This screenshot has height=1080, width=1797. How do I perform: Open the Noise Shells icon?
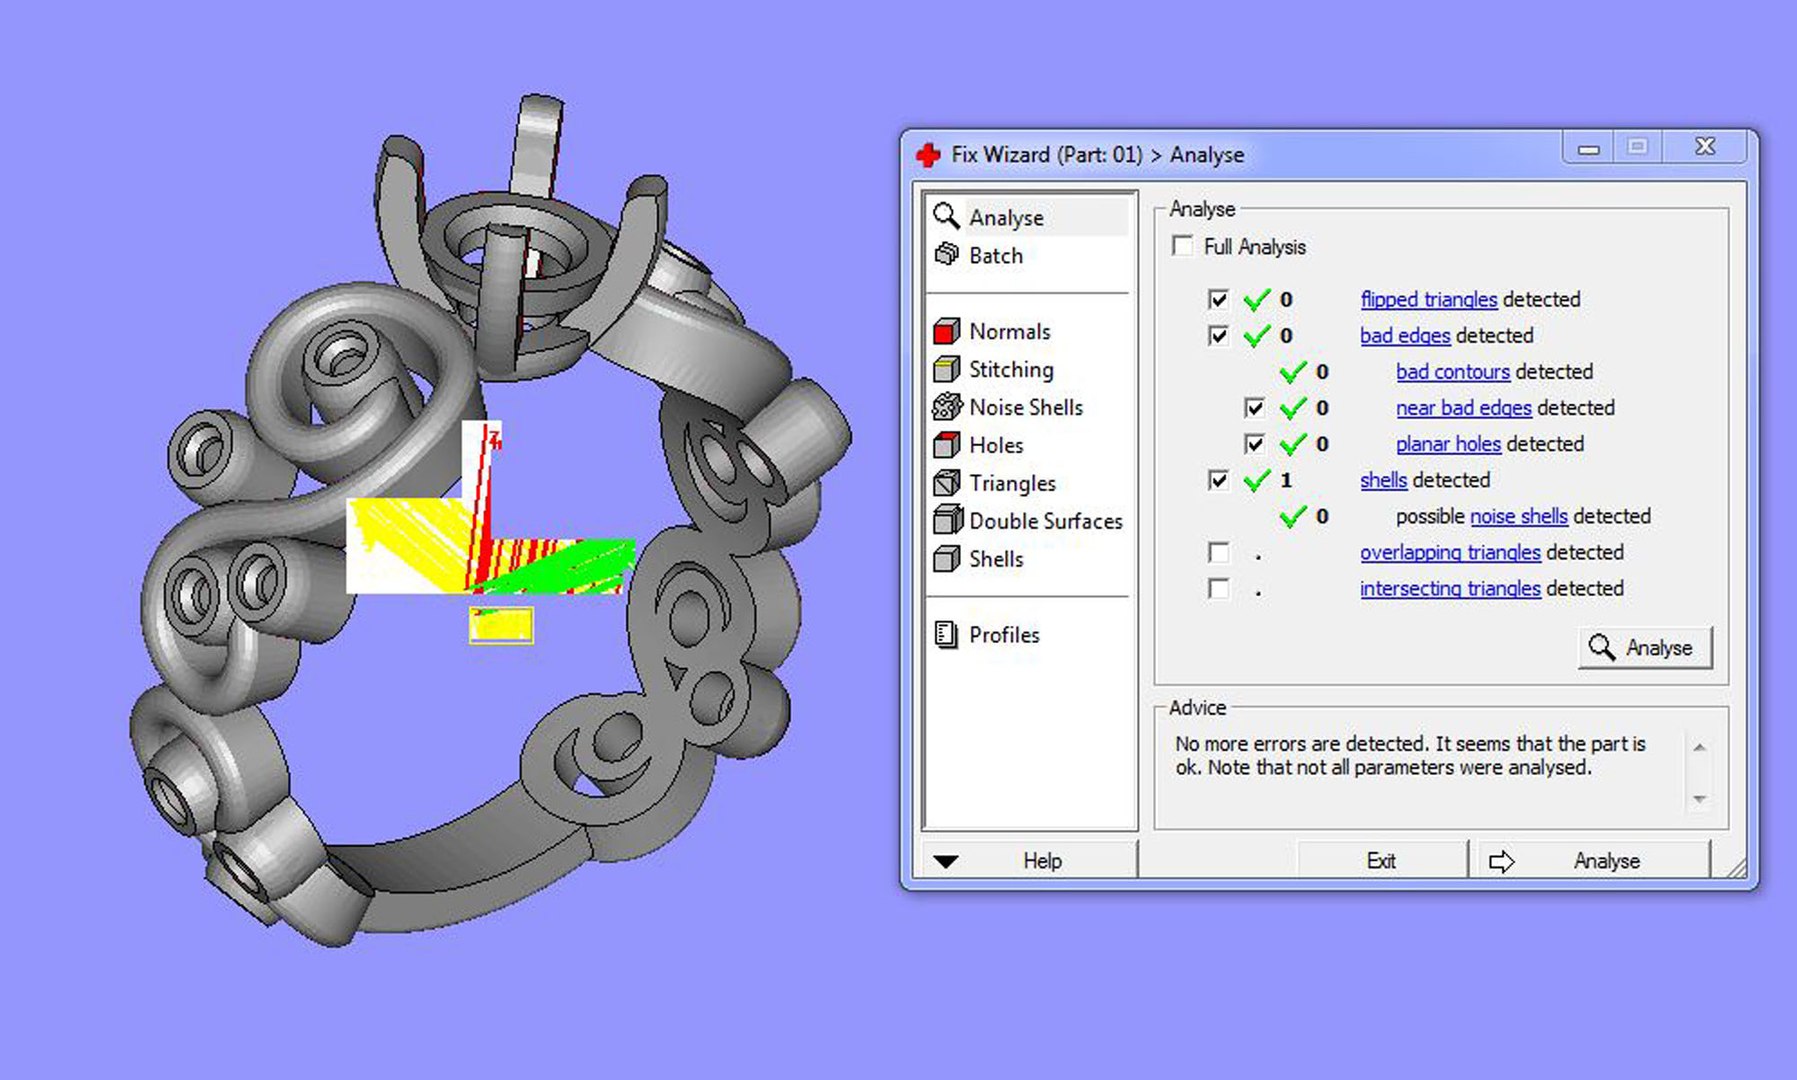coord(946,407)
